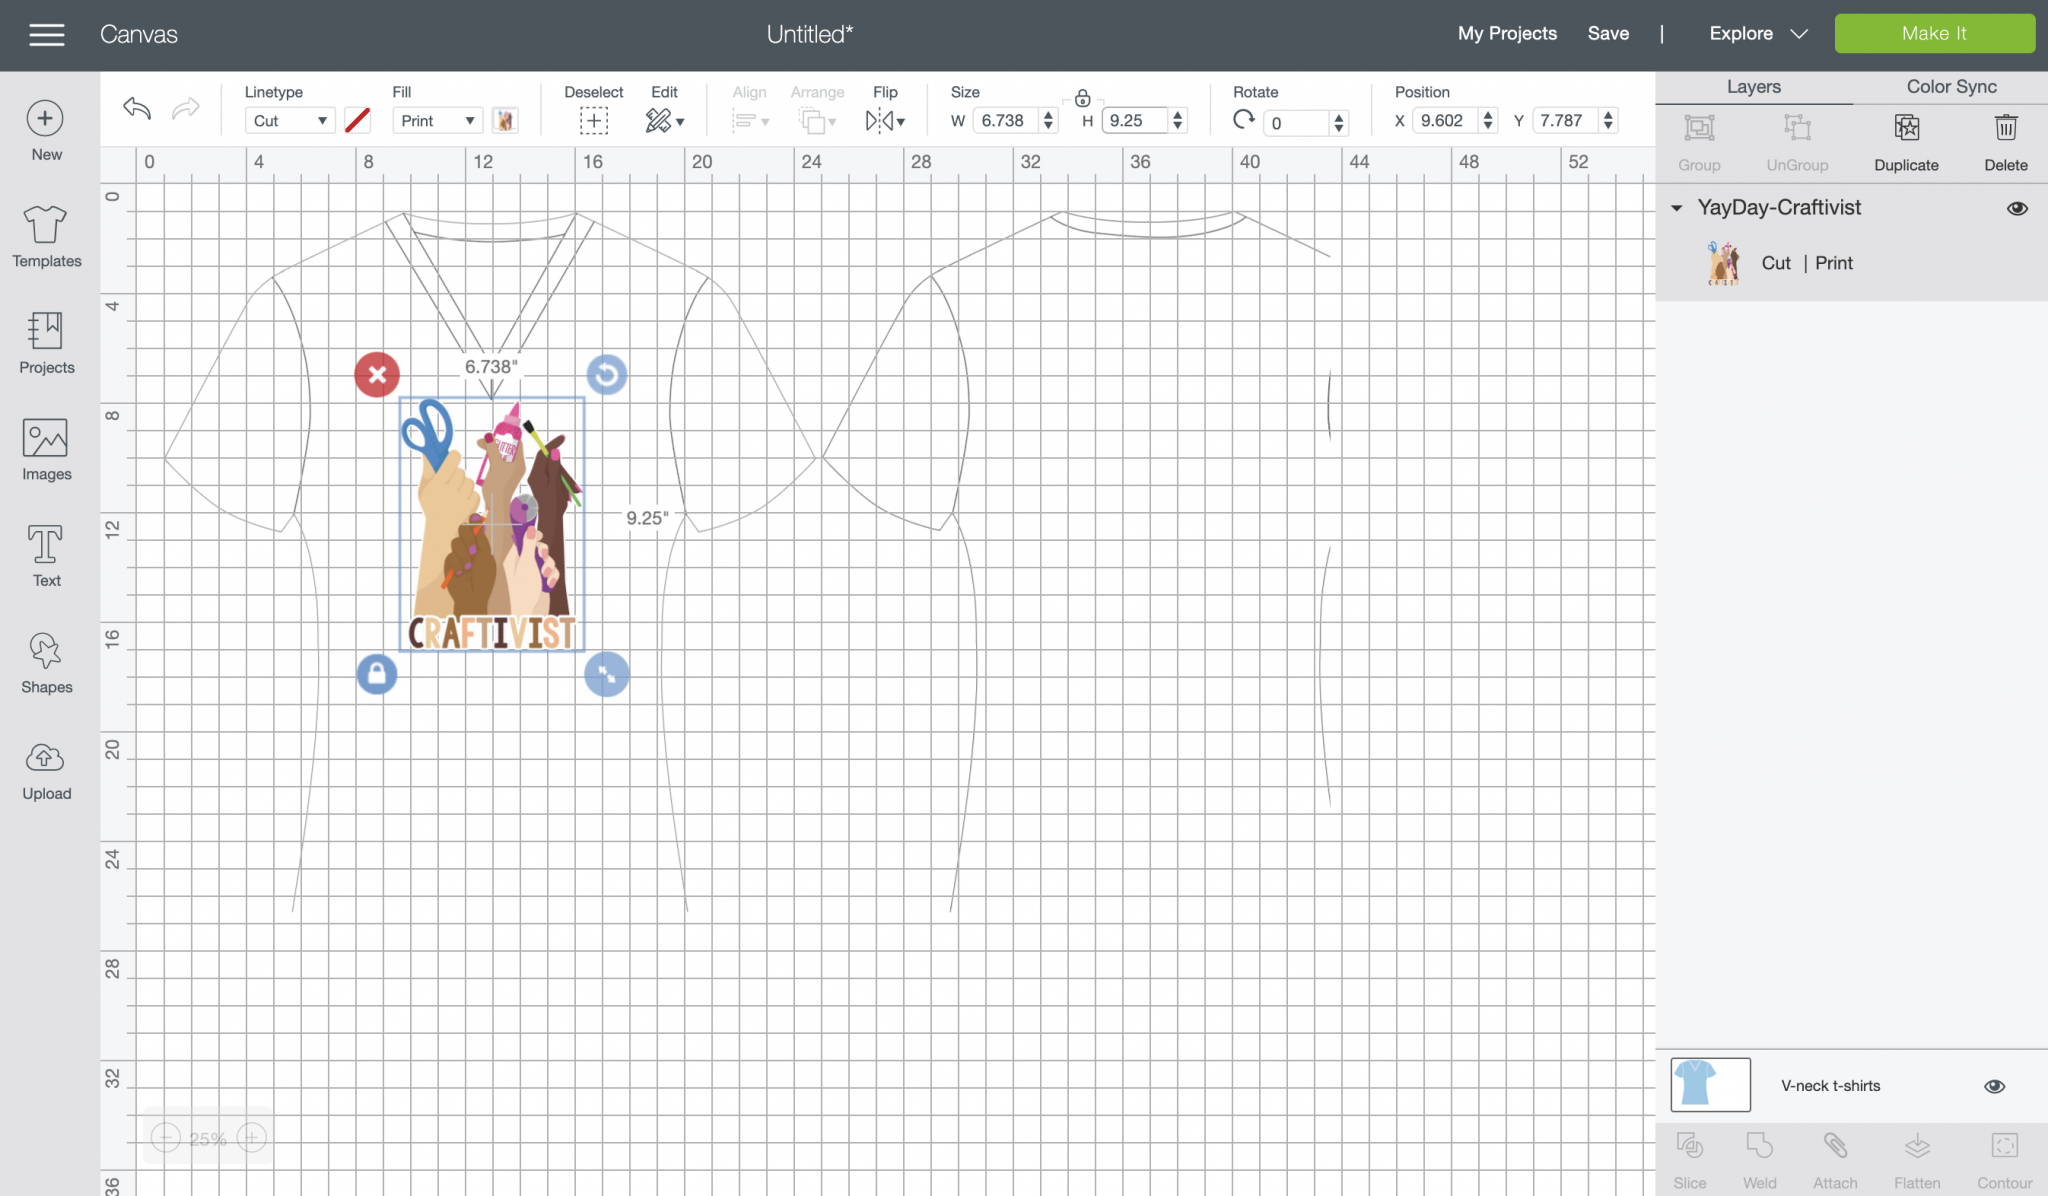Open Upload panel

point(46,770)
